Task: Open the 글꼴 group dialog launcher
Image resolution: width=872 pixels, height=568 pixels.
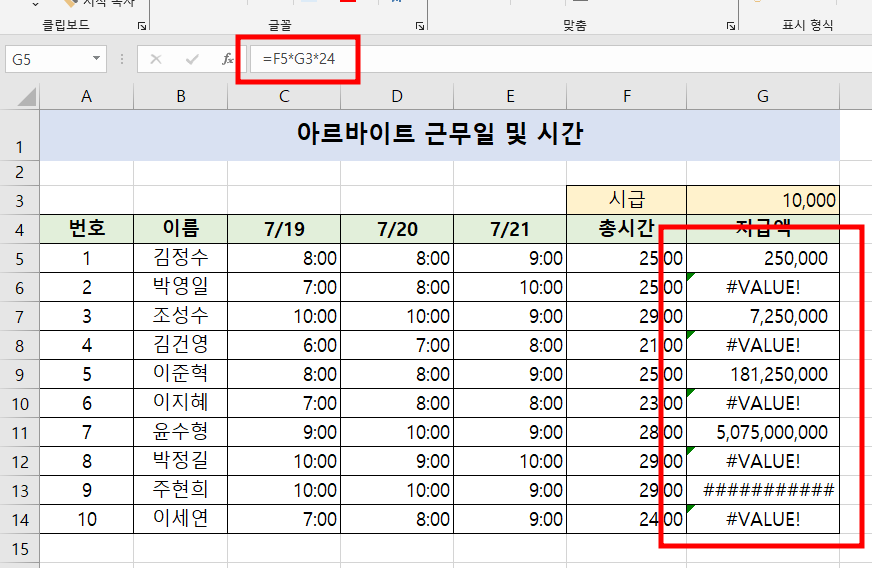Action: tap(420, 26)
